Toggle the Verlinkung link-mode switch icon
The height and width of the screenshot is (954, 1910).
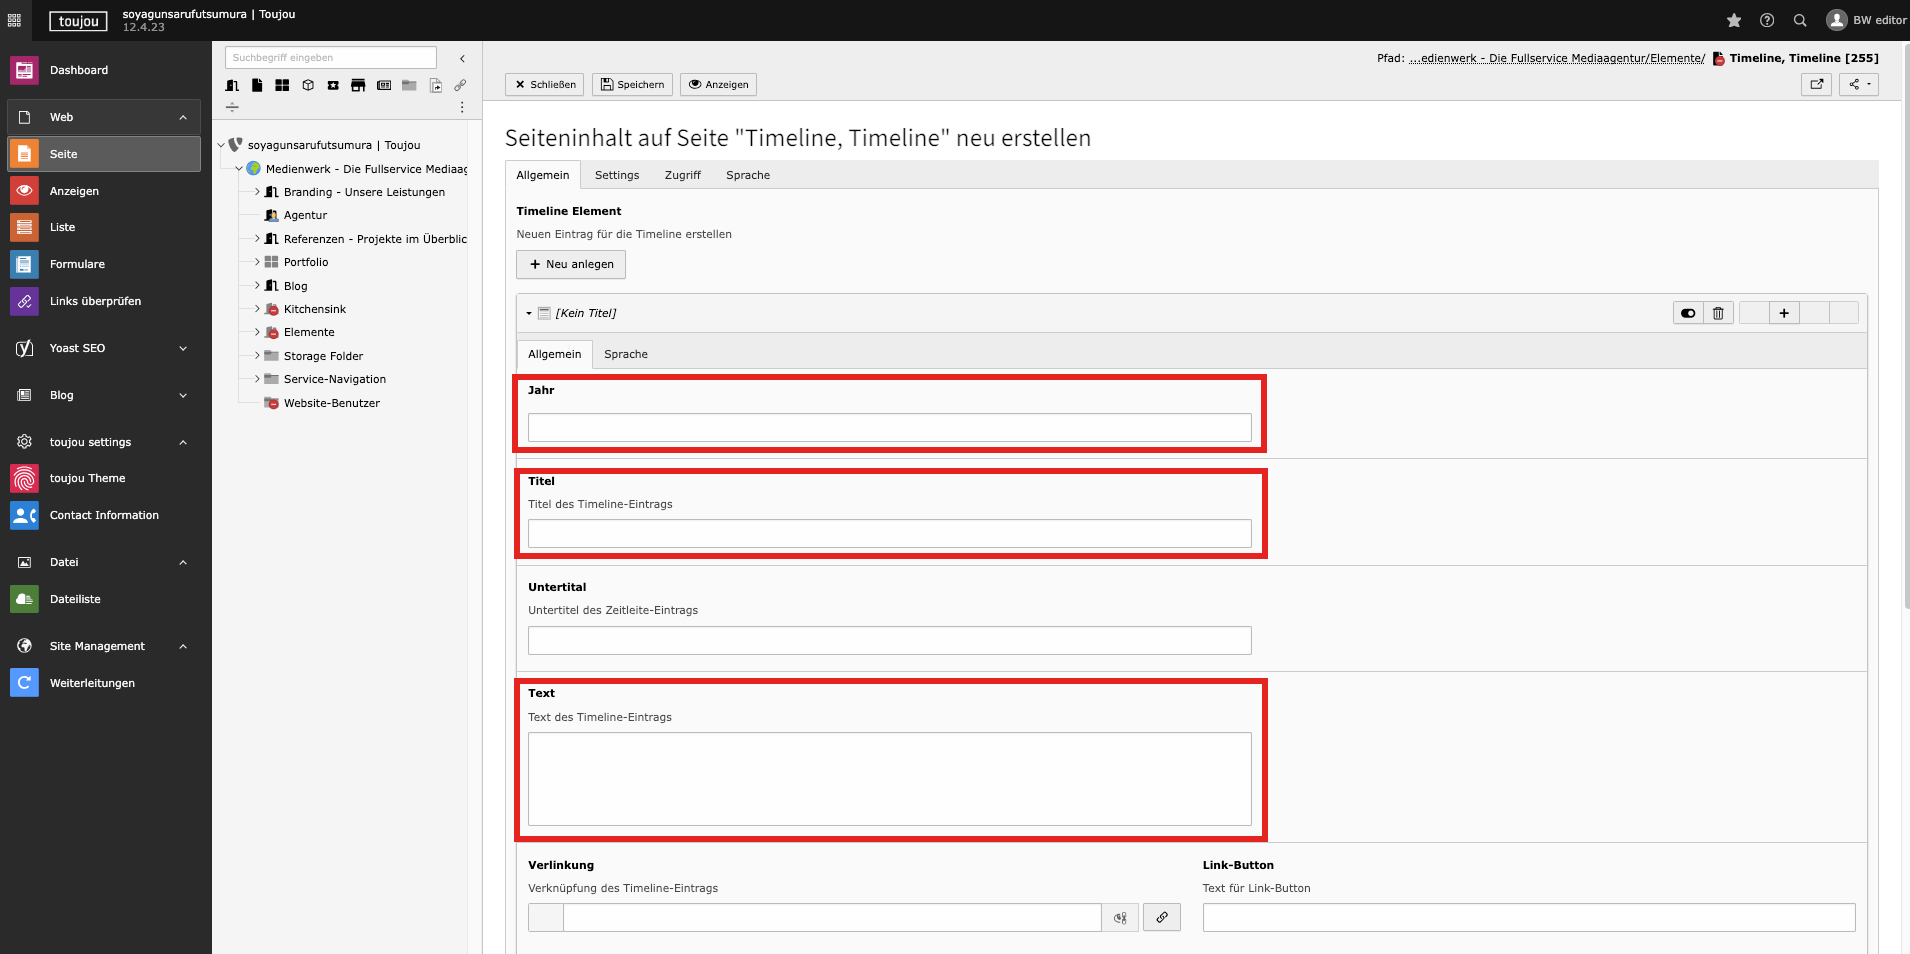point(1120,917)
